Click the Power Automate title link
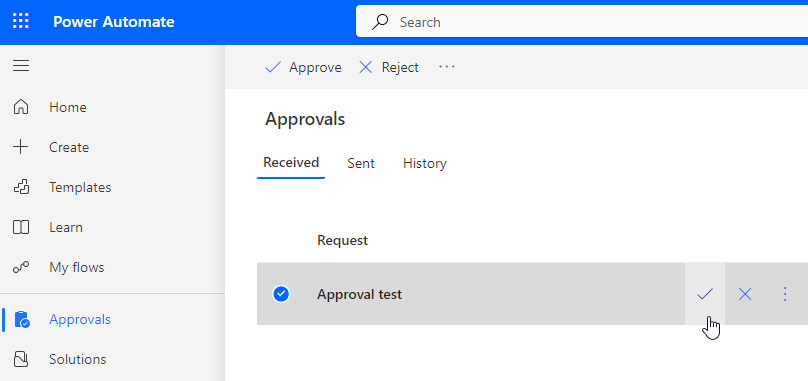This screenshot has height=381, width=808. [114, 22]
